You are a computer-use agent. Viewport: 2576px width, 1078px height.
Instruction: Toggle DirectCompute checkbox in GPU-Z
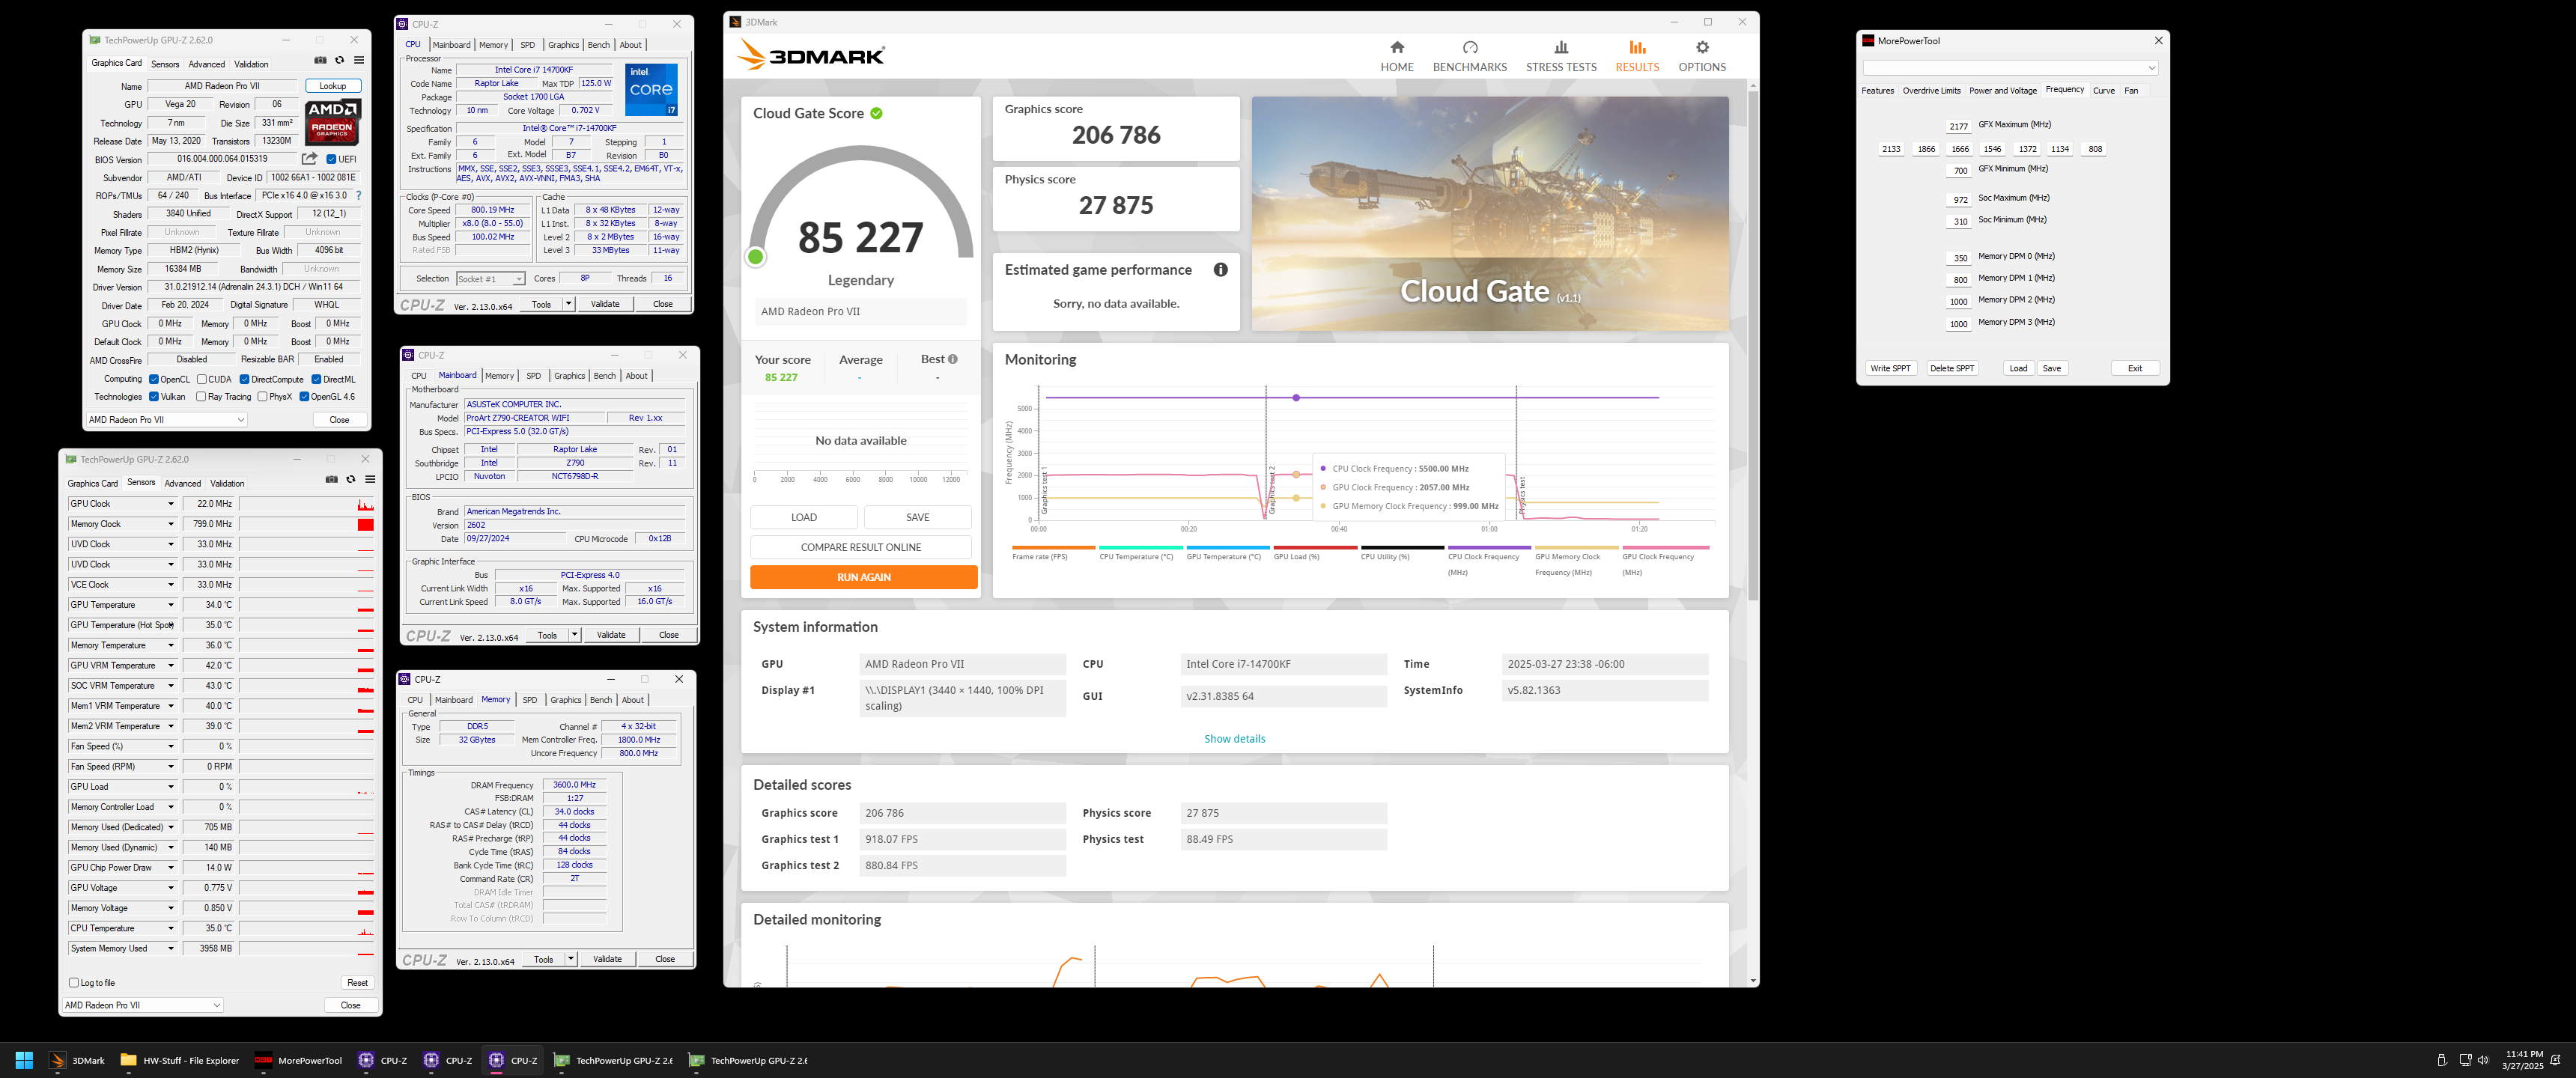[244, 379]
